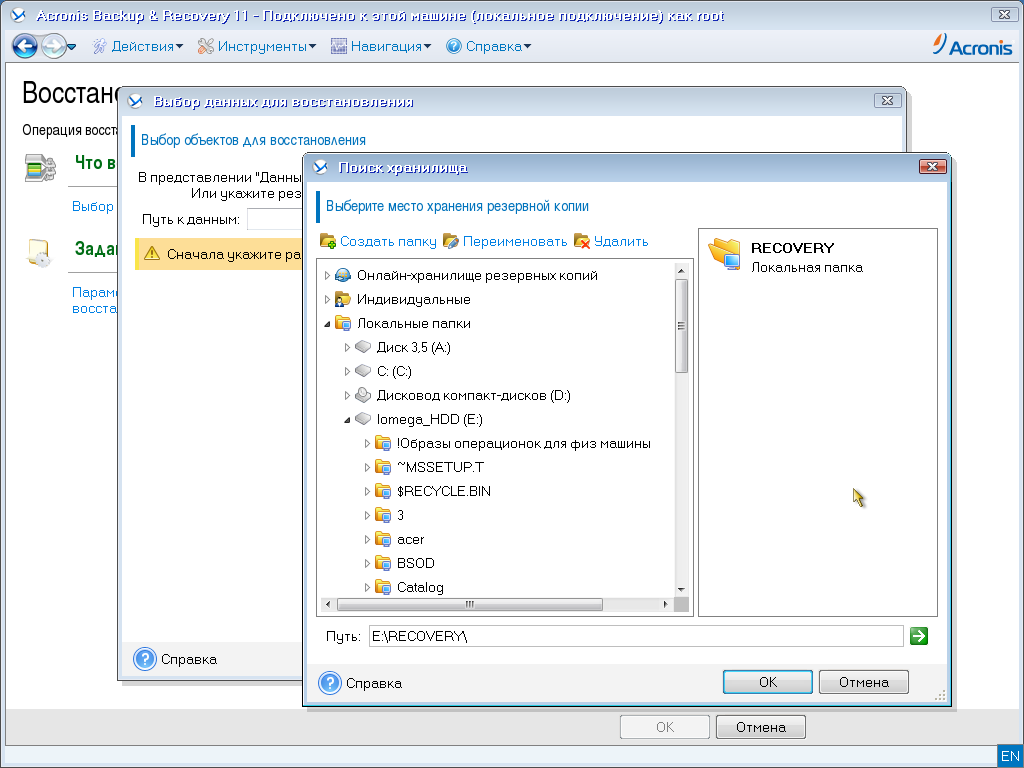Open the Навигация menu
The width and height of the screenshot is (1024, 768).
point(381,46)
